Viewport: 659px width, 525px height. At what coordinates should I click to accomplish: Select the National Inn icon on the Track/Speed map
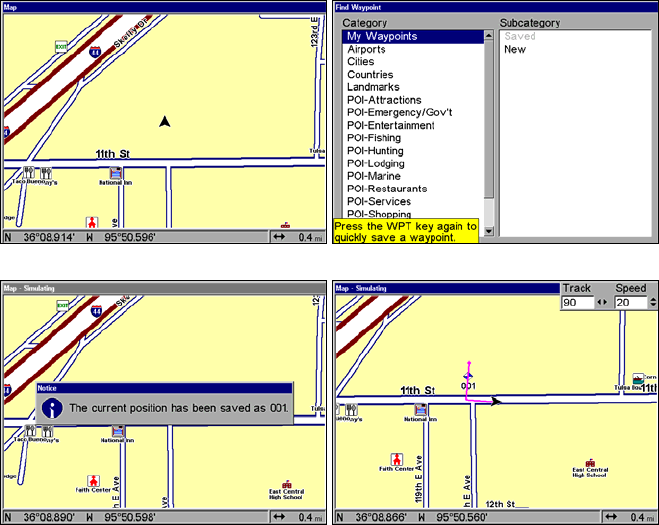coord(421,410)
